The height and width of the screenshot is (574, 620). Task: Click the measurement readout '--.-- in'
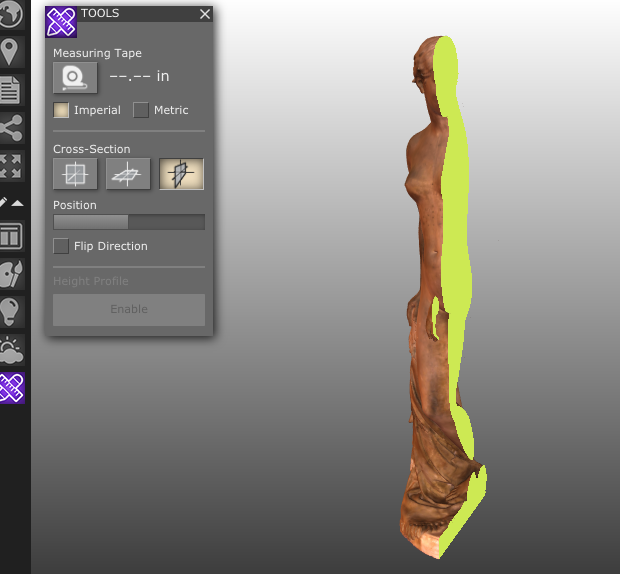pyautogui.click(x=139, y=76)
